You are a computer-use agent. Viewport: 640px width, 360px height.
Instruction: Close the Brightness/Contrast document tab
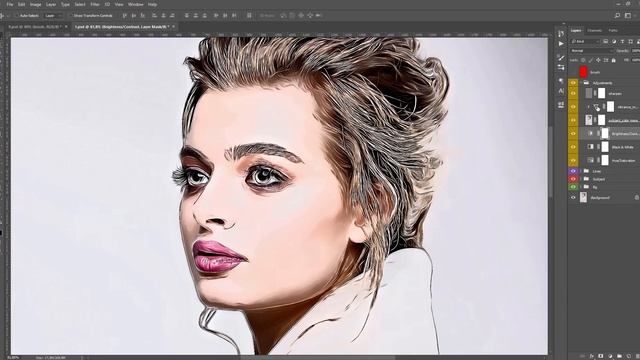[173, 27]
